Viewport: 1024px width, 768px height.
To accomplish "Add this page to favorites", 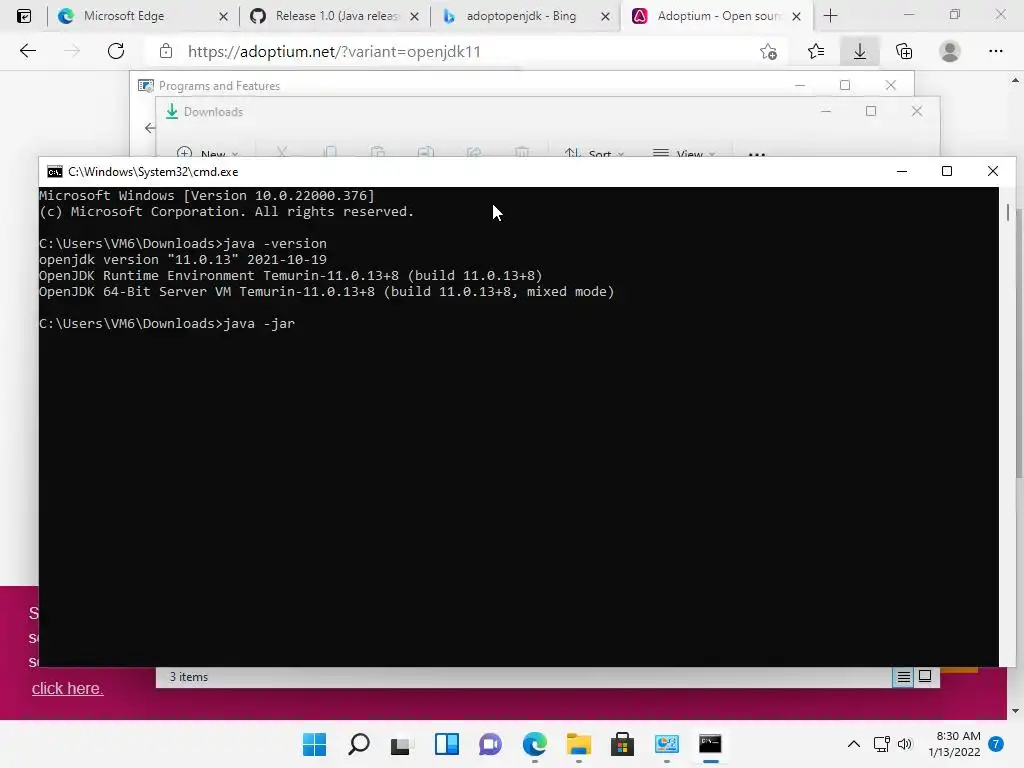I will point(769,52).
